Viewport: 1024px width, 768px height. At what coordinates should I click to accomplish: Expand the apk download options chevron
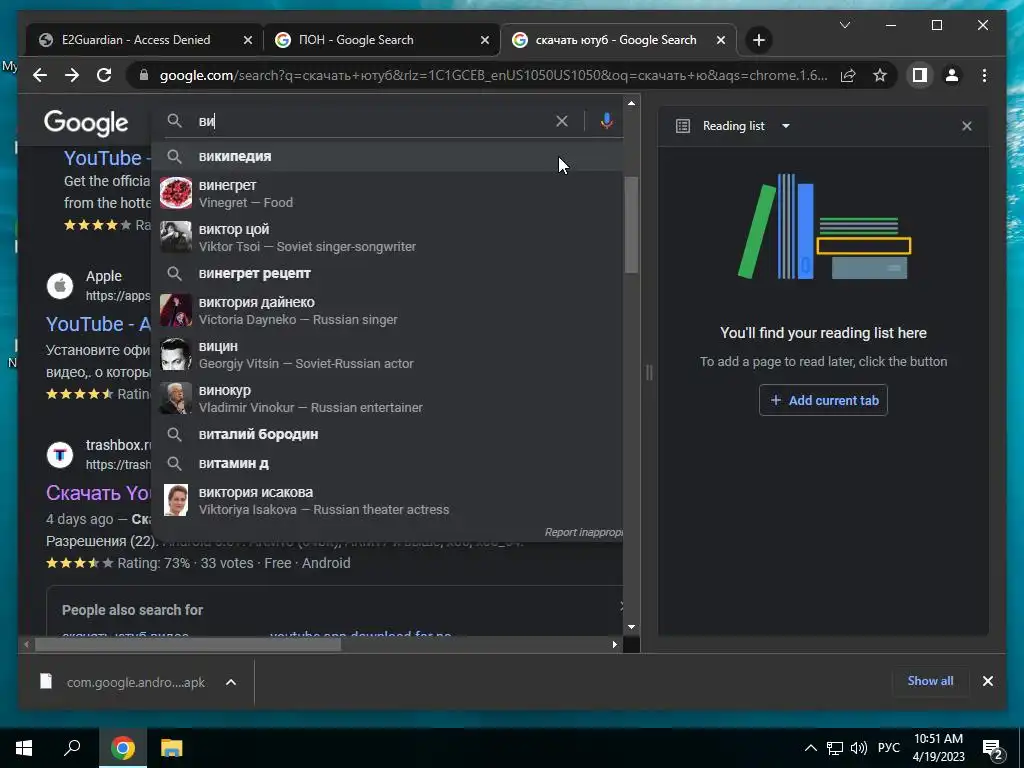pos(231,682)
